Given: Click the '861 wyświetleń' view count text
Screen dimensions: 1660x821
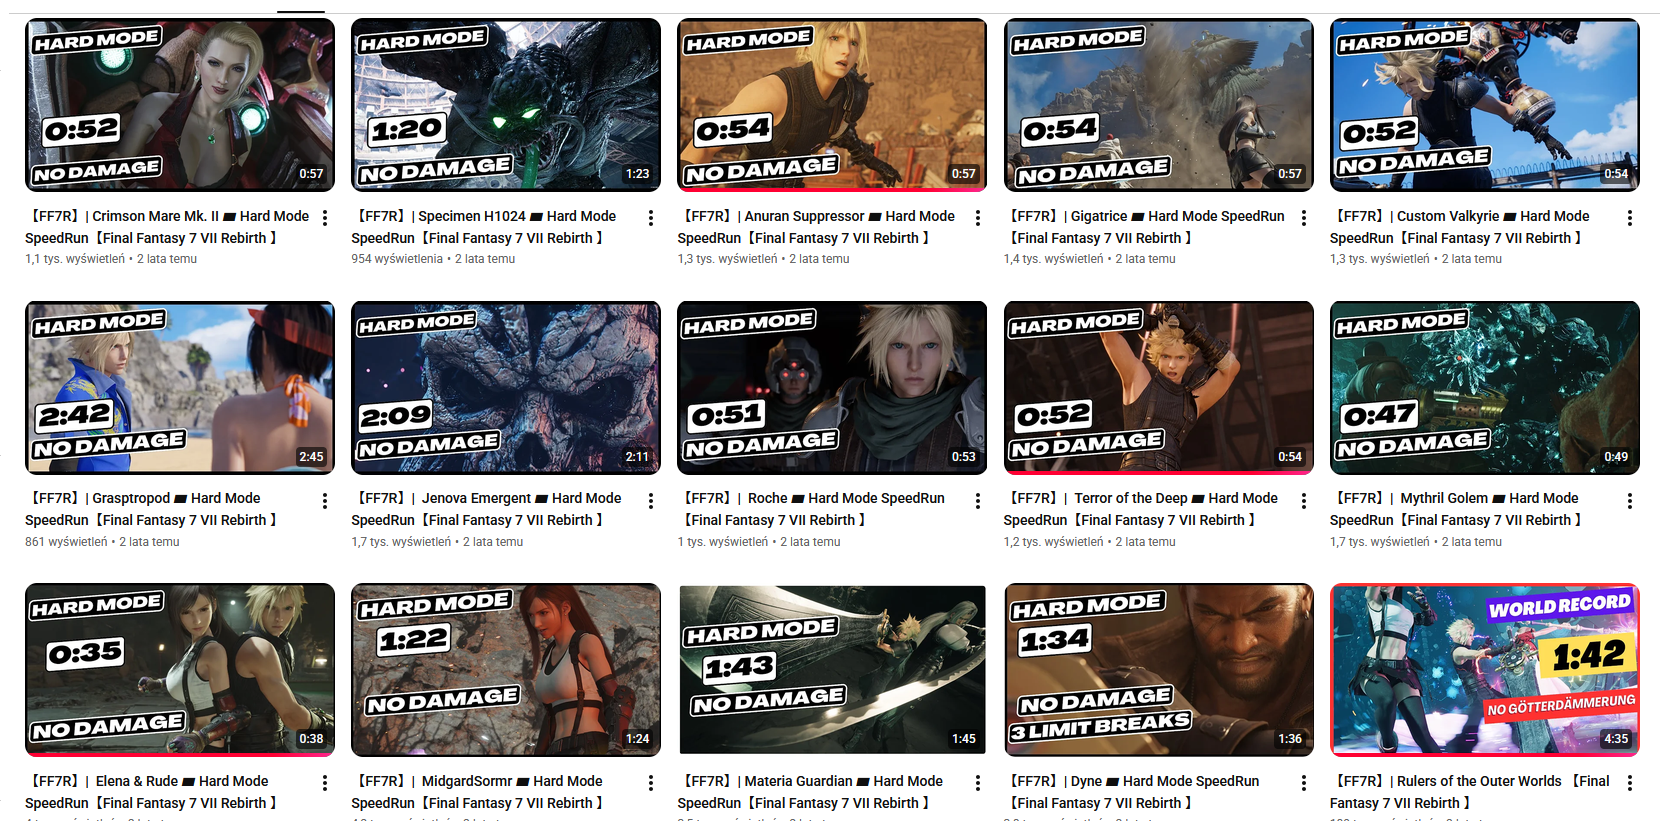Looking at the screenshot, I should 66,542.
